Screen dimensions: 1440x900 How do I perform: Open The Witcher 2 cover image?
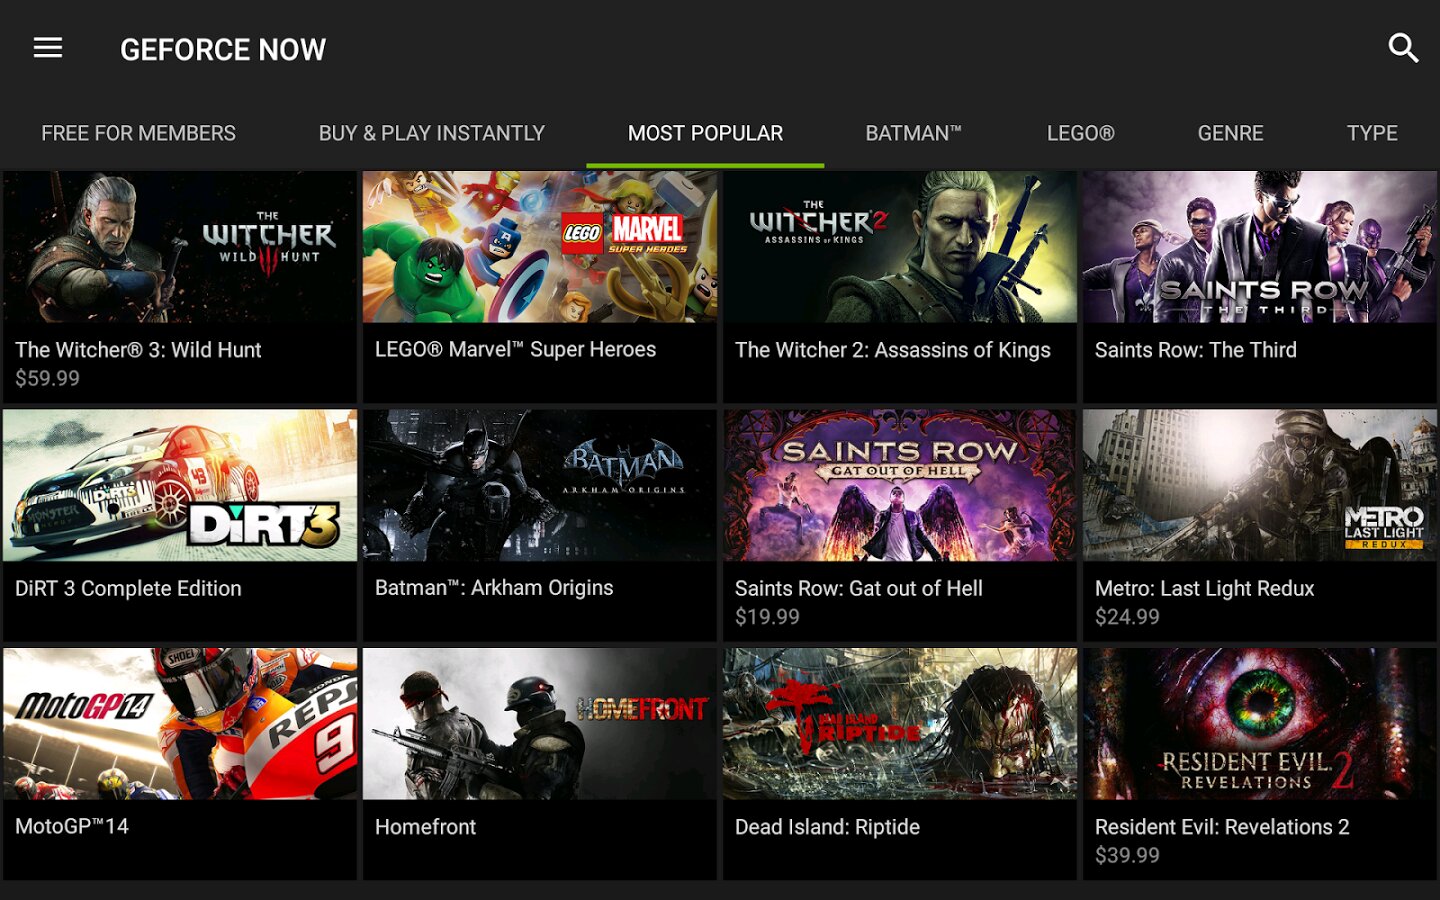[x=900, y=247]
